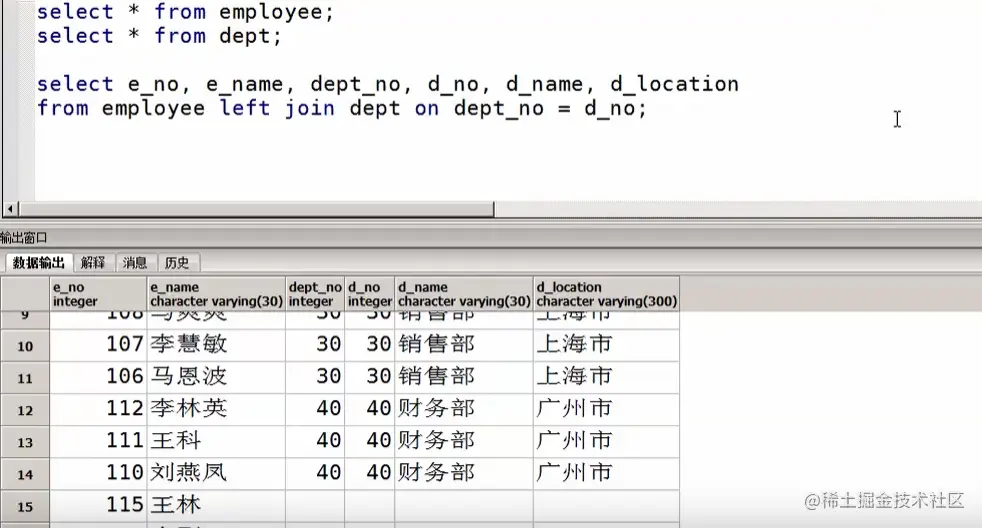Image resolution: width=982 pixels, height=528 pixels.
Task: Click the SQL editor horizontal scrollbar thumb
Action: coord(256,209)
